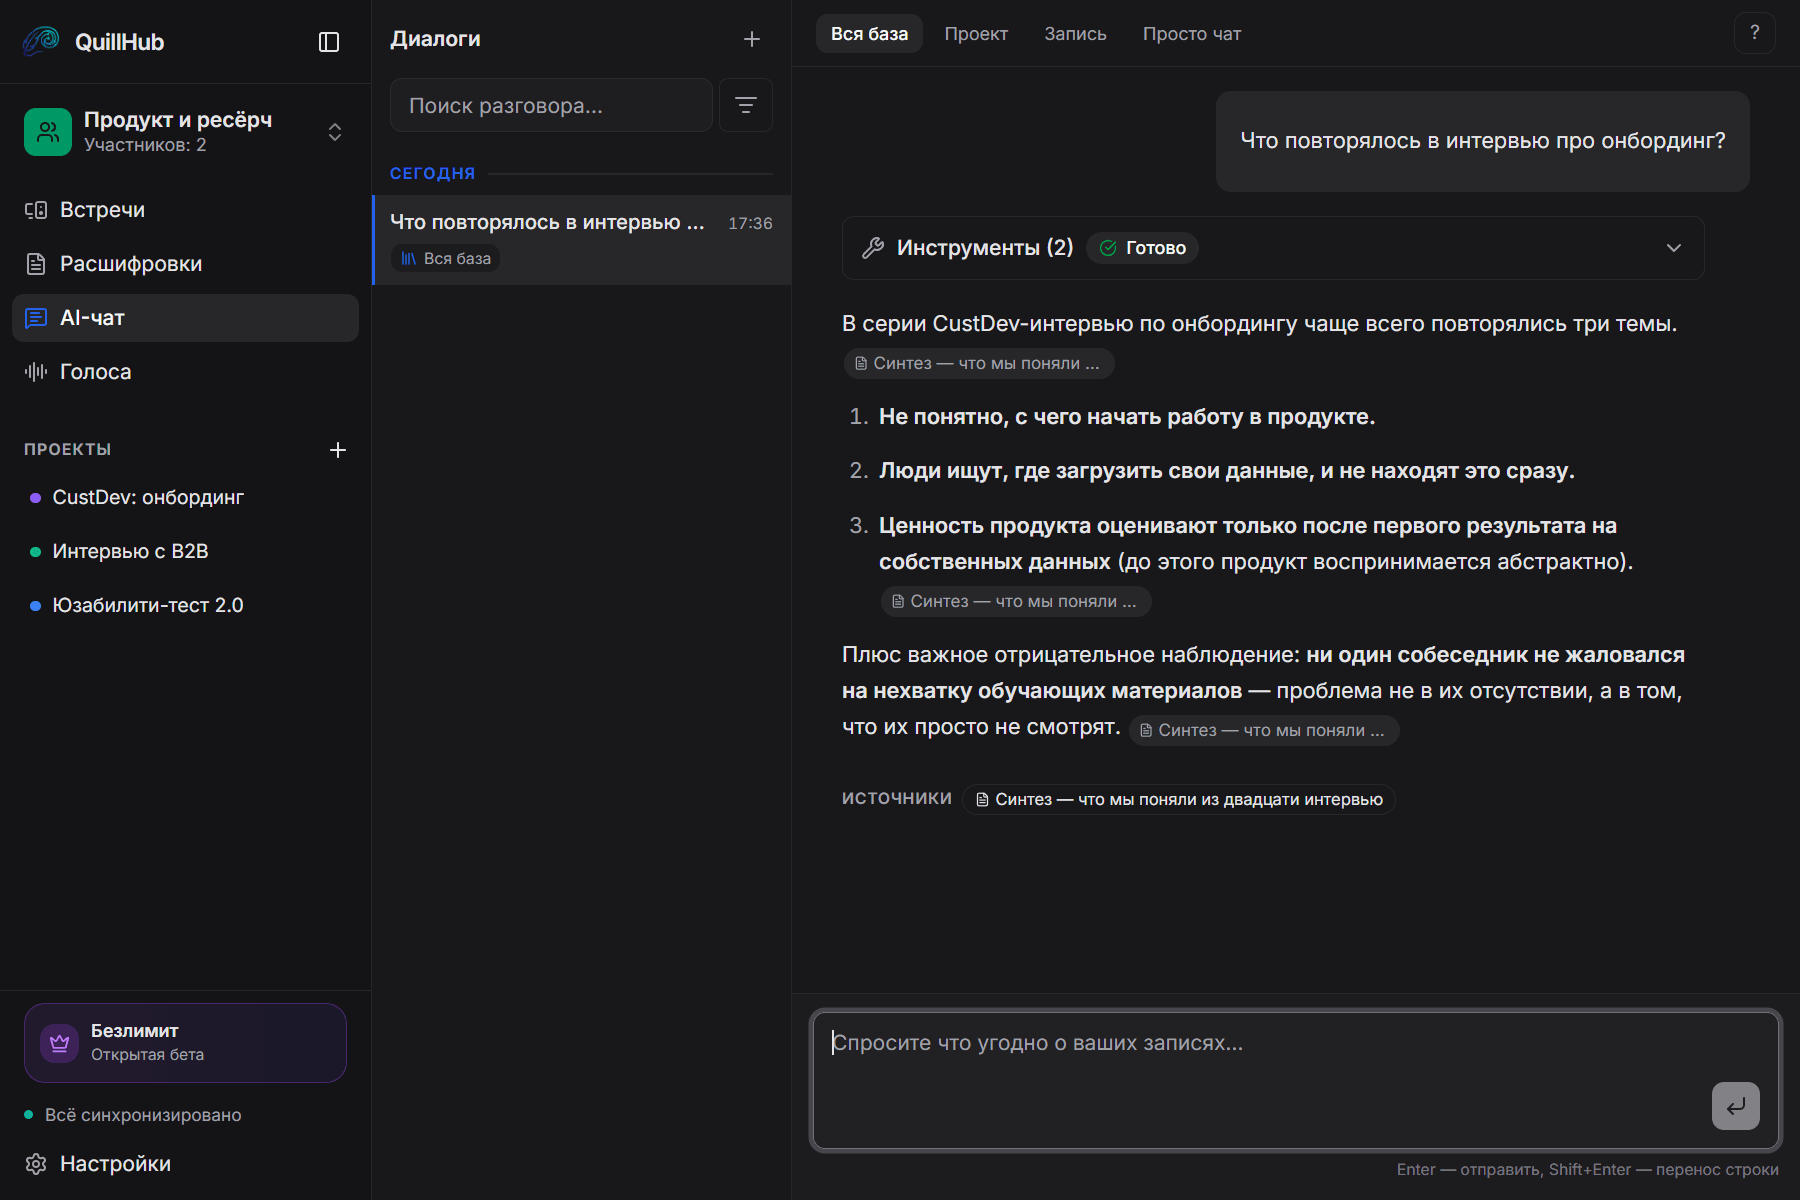Open Голоса section

[185, 372]
